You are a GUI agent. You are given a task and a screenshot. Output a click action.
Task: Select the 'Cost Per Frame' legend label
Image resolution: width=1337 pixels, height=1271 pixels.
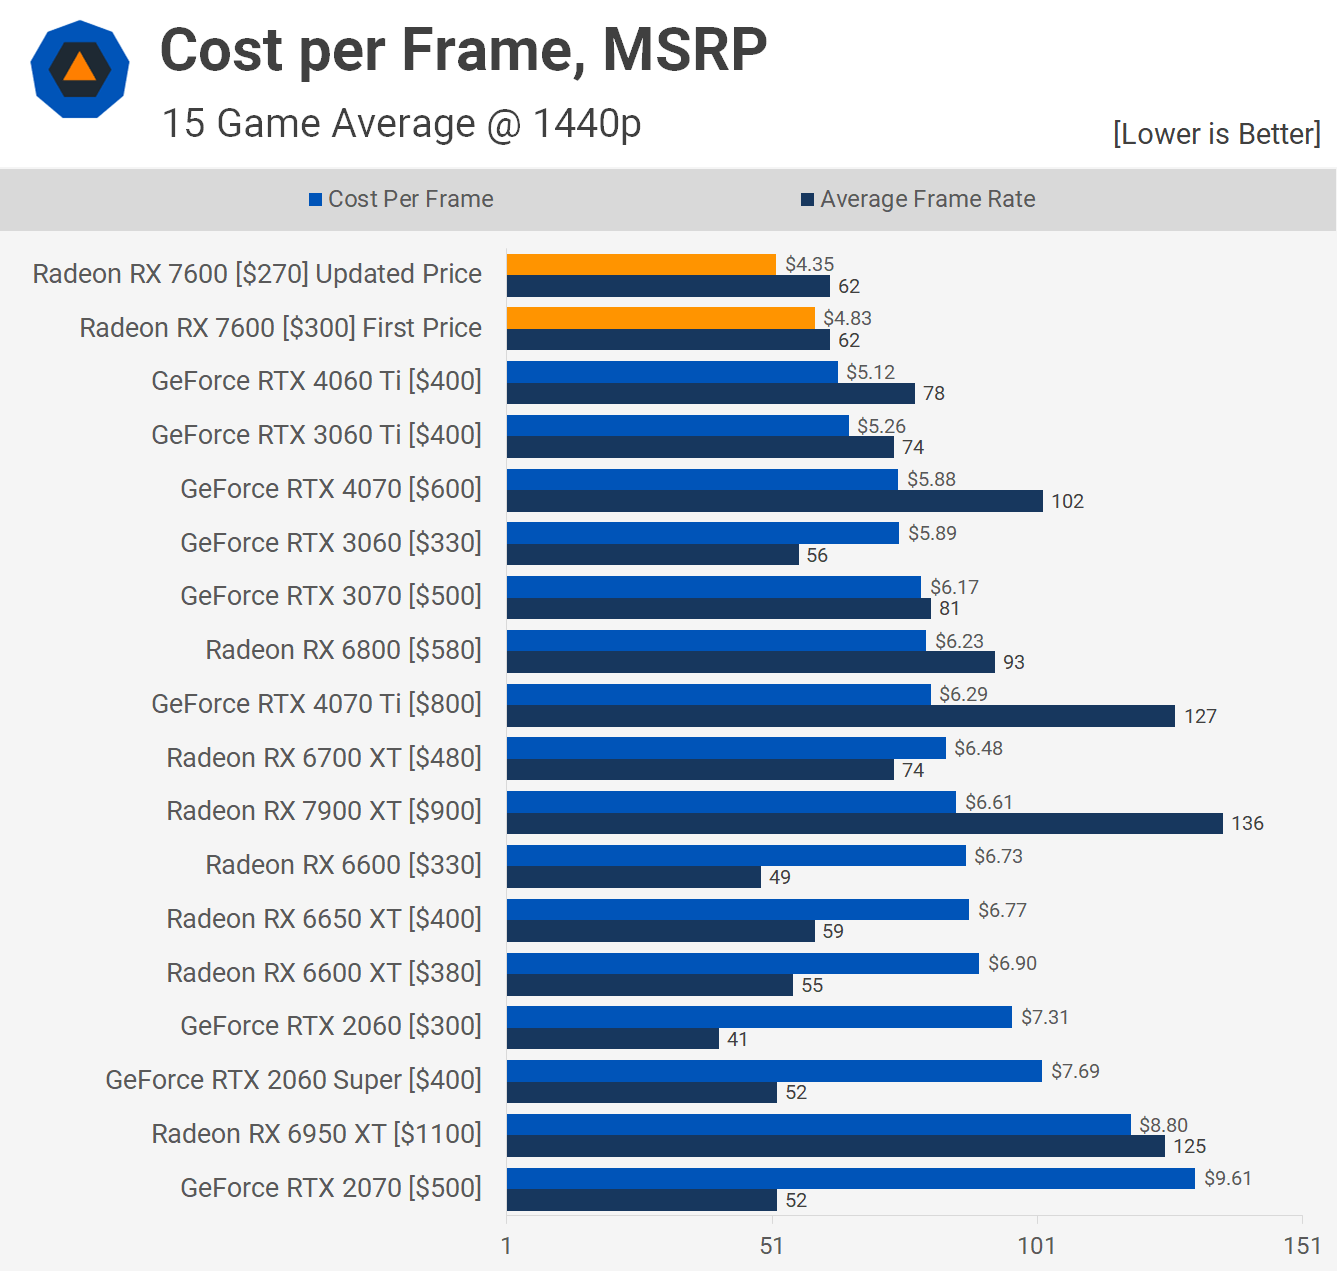(x=411, y=199)
